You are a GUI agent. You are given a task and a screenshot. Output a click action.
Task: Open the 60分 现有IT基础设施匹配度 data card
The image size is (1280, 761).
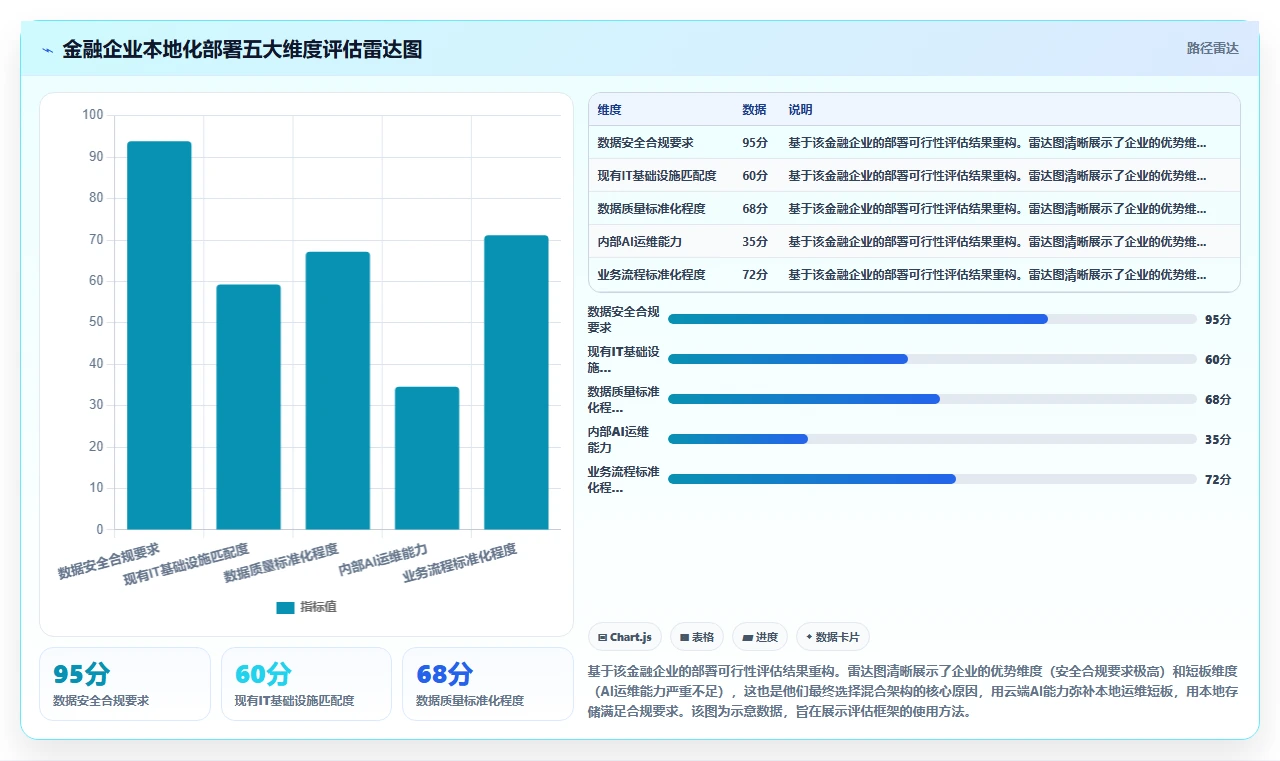click(306, 684)
